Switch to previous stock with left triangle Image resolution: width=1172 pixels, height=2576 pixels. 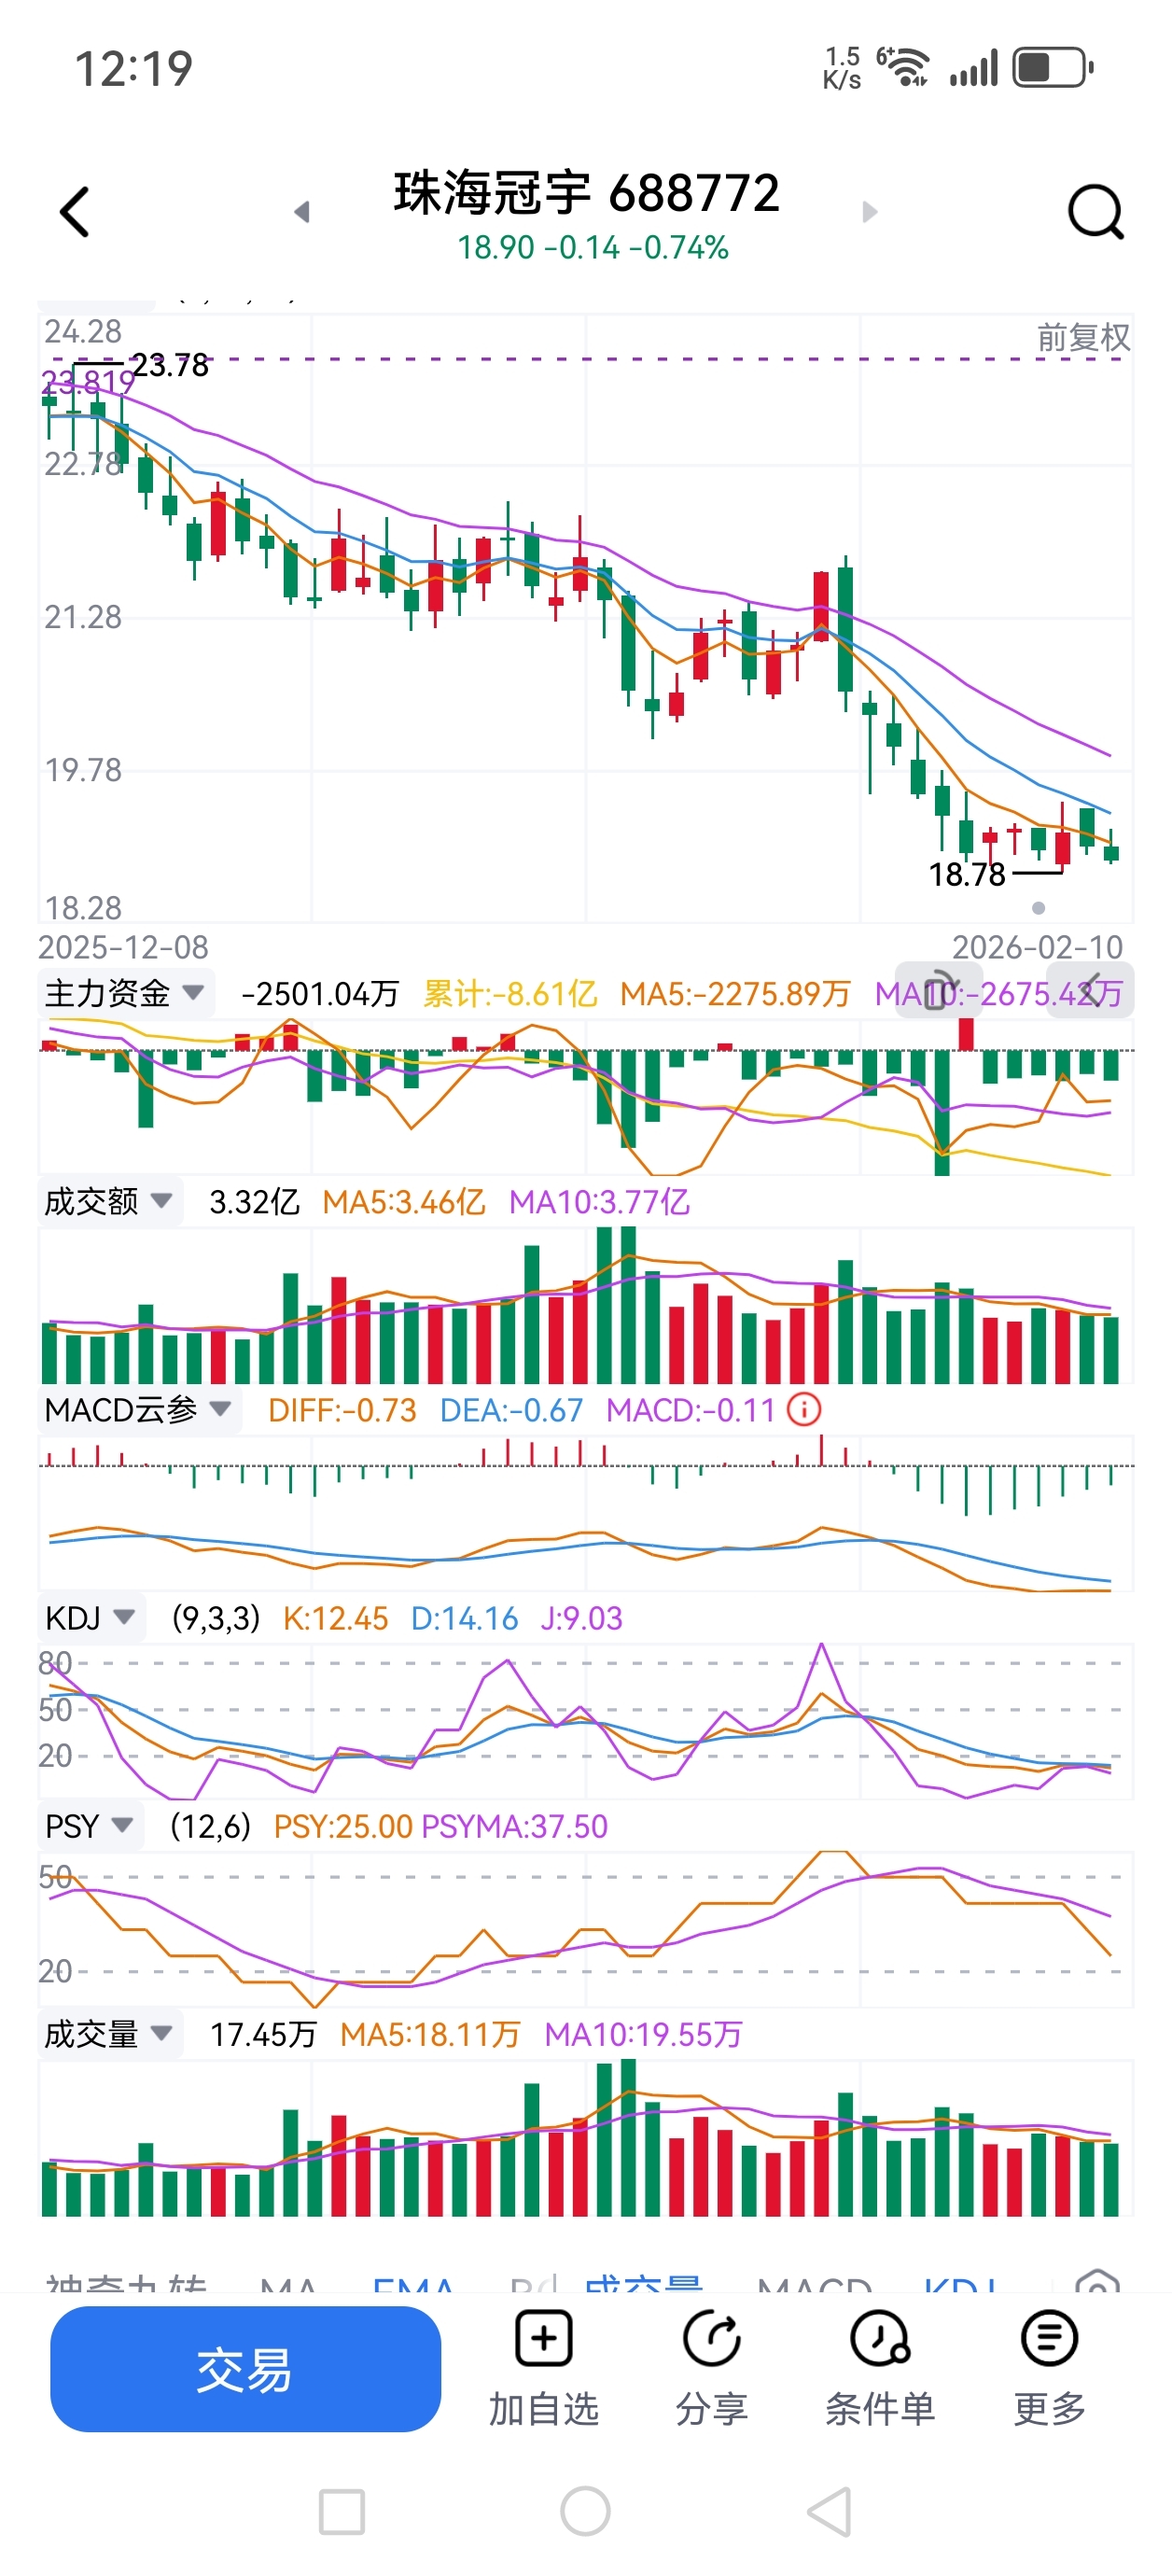click(302, 212)
